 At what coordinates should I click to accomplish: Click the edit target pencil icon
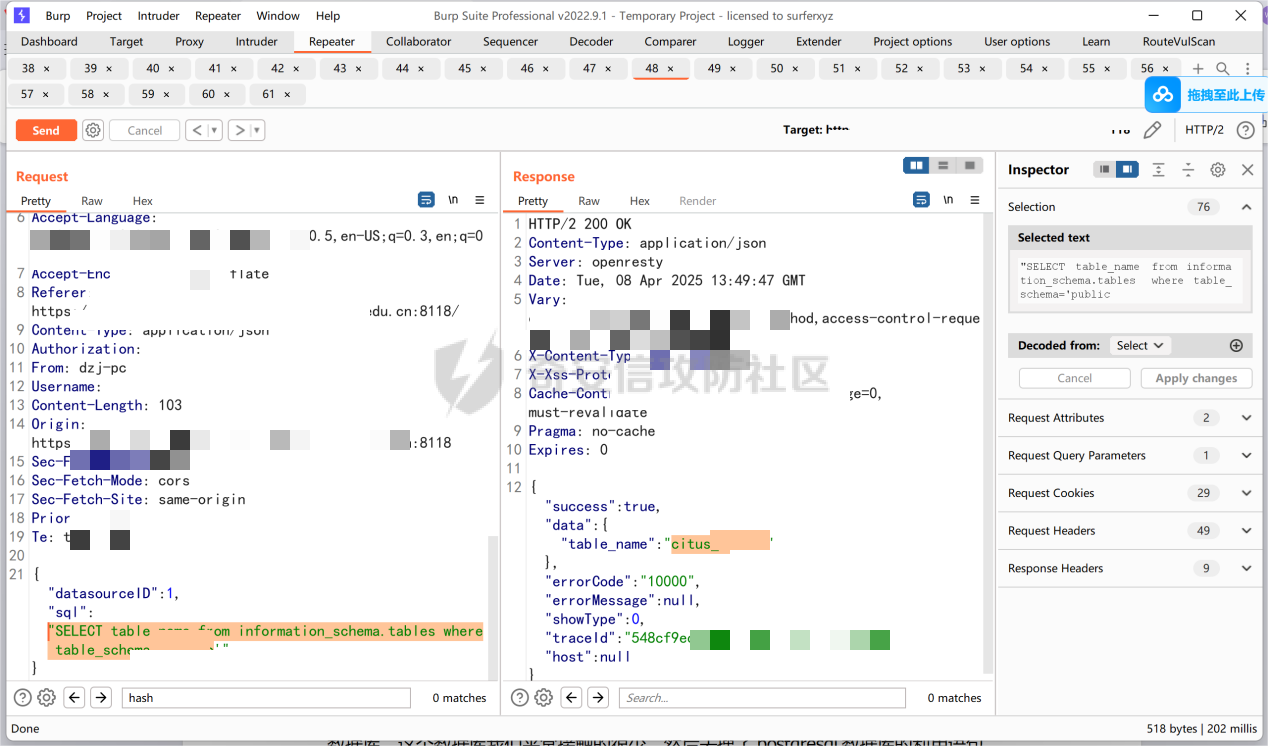1152,130
